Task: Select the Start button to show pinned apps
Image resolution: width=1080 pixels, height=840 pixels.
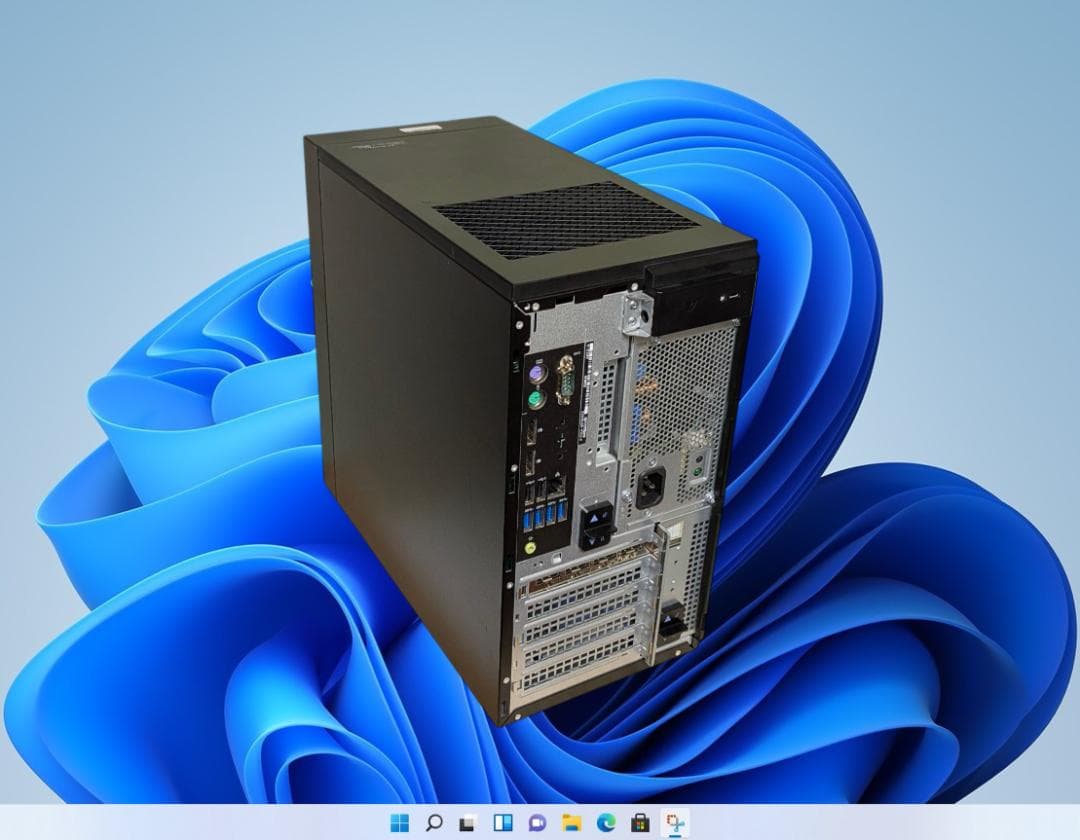Action: 400,822
